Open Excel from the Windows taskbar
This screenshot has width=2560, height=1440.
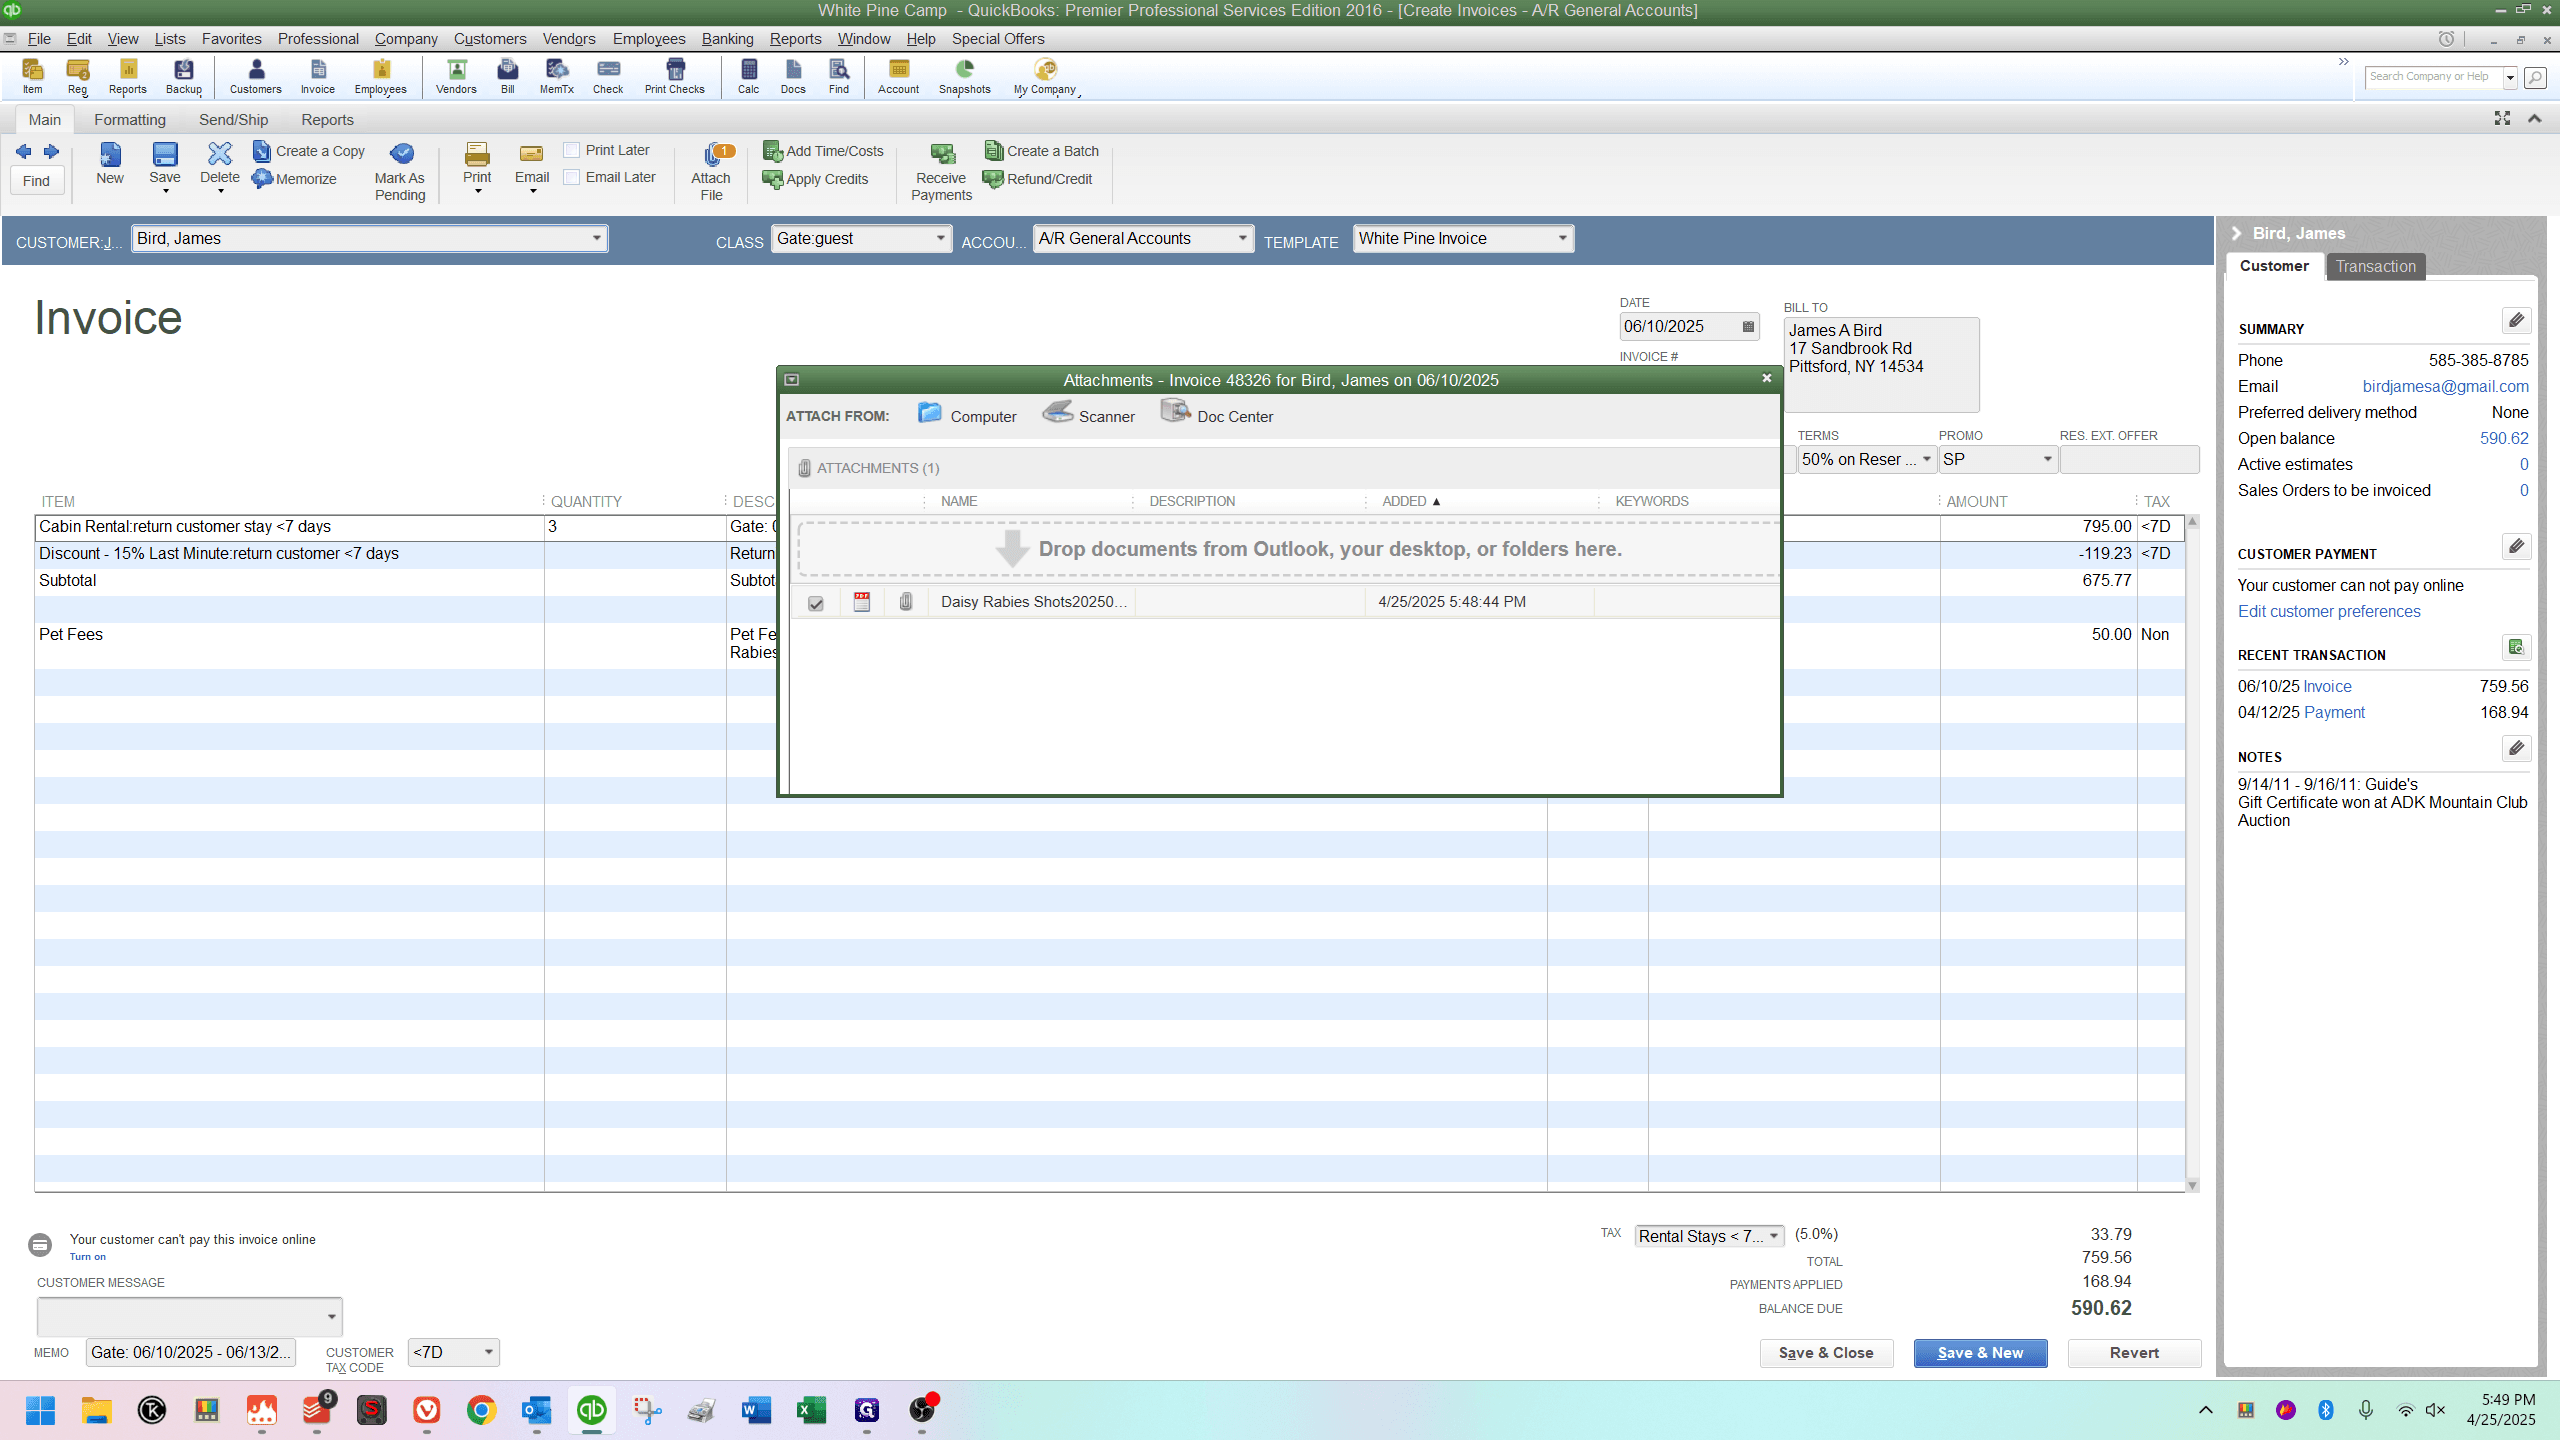[x=811, y=1410]
